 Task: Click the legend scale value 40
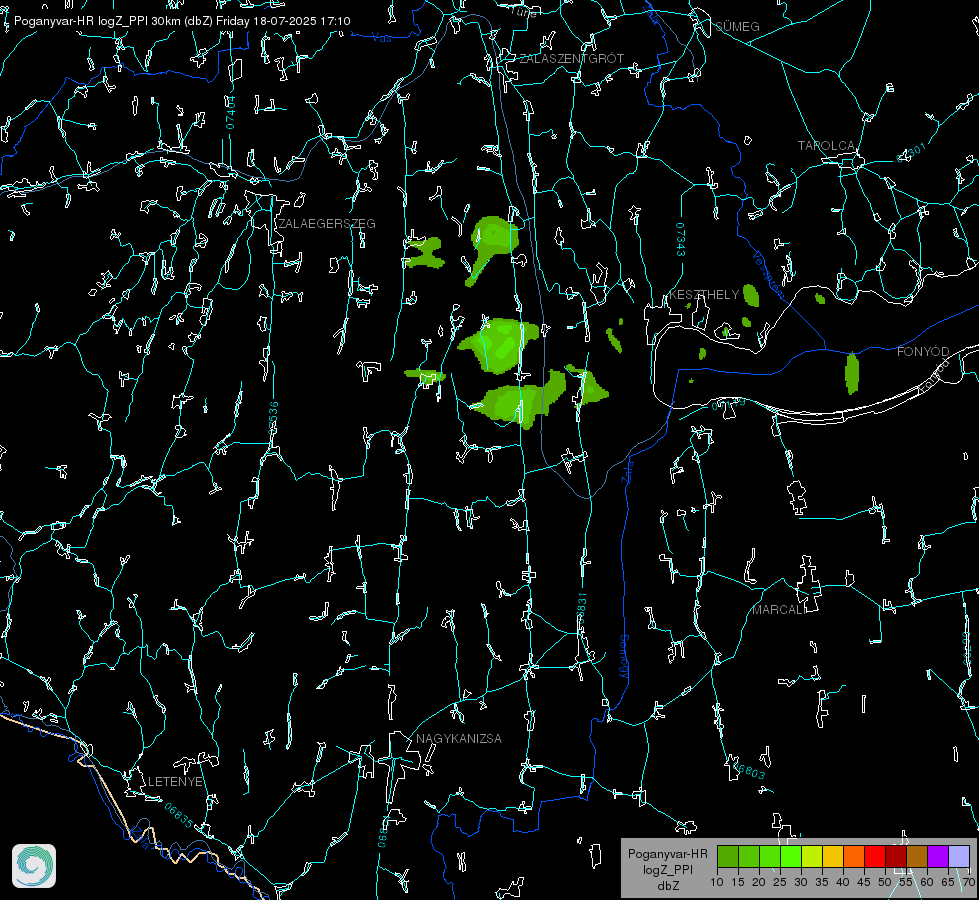(843, 883)
